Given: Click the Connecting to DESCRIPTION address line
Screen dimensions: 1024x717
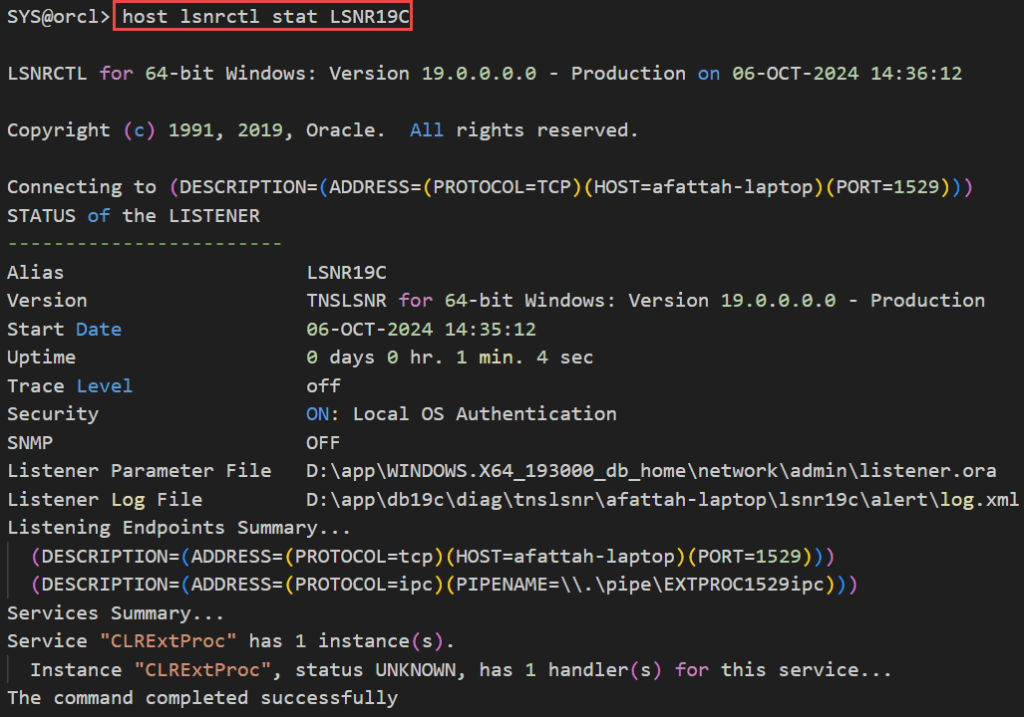Looking at the screenshot, I should pos(489,187).
